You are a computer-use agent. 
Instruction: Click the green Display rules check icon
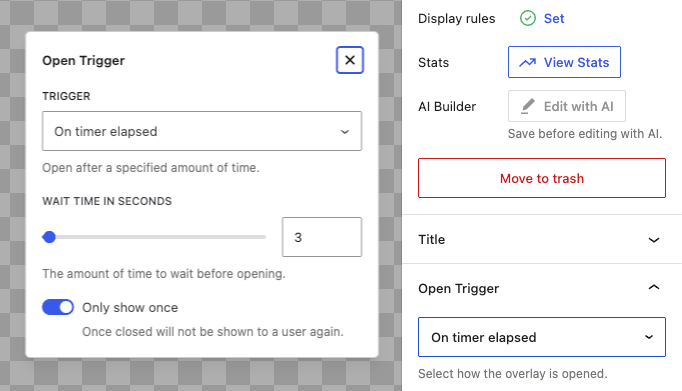[x=528, y=18]
